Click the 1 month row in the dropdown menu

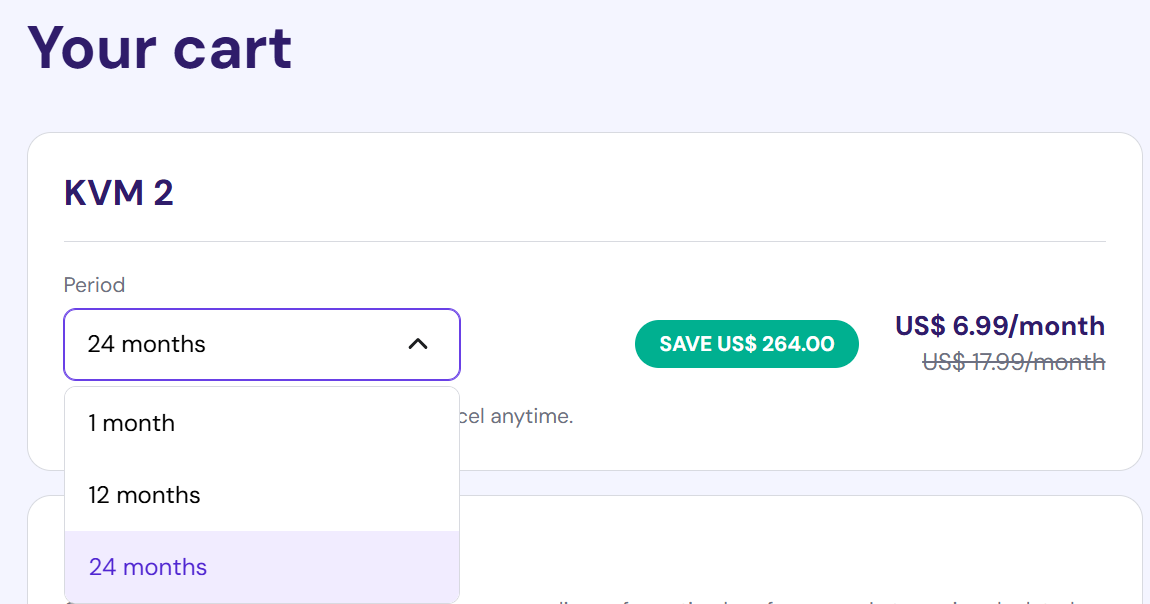point(131,423)
